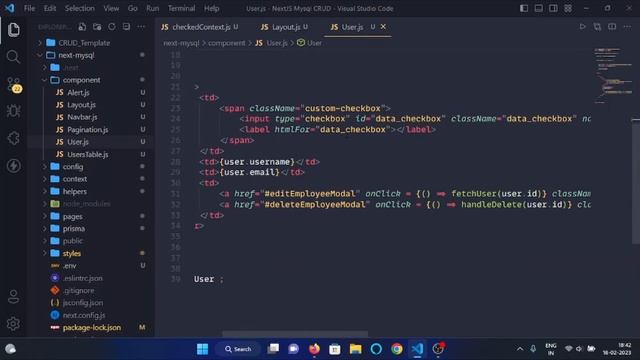Open the Manage gear icon
Image resolution: width=640 pixels, height=360 pixels.
click(x=13, y=324)
